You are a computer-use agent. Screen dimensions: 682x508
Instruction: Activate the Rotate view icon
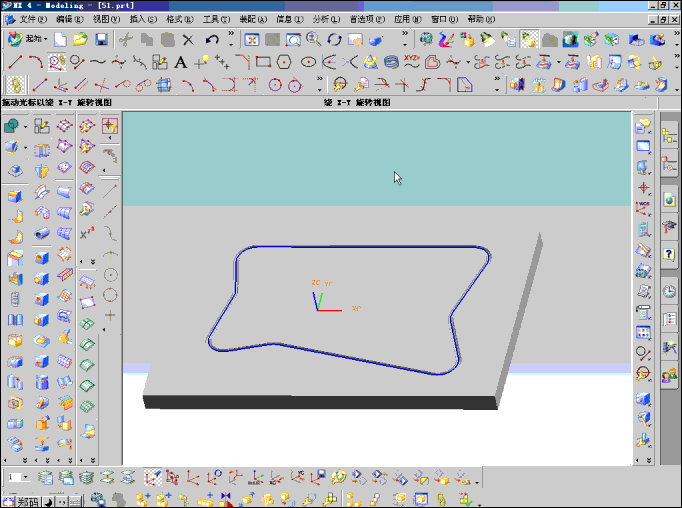pyautogui.click(x=334, y=40)
